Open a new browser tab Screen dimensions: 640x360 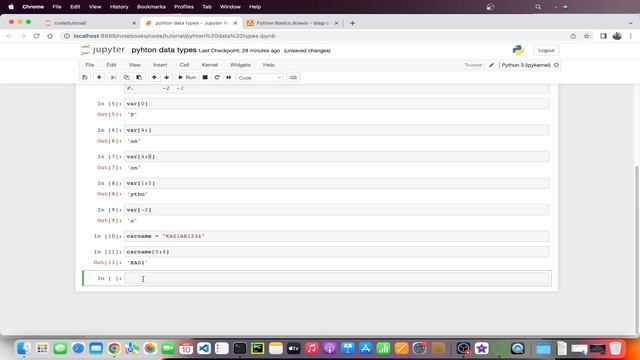[352, 23]
